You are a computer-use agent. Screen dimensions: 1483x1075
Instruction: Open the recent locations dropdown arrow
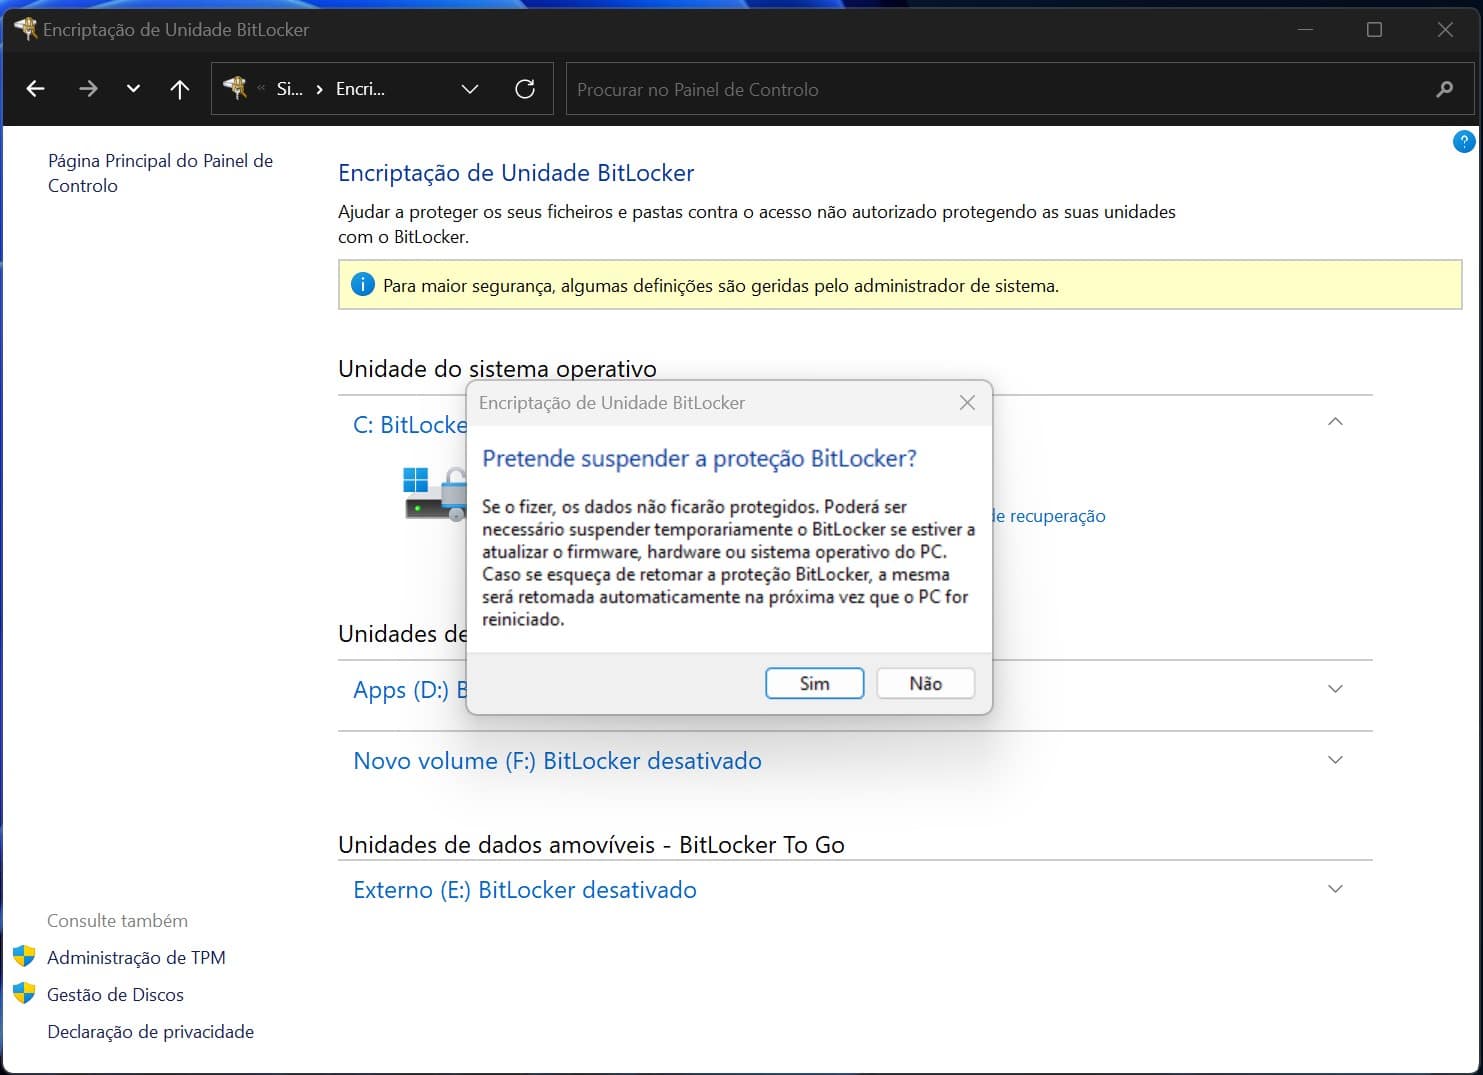point(133,89)
